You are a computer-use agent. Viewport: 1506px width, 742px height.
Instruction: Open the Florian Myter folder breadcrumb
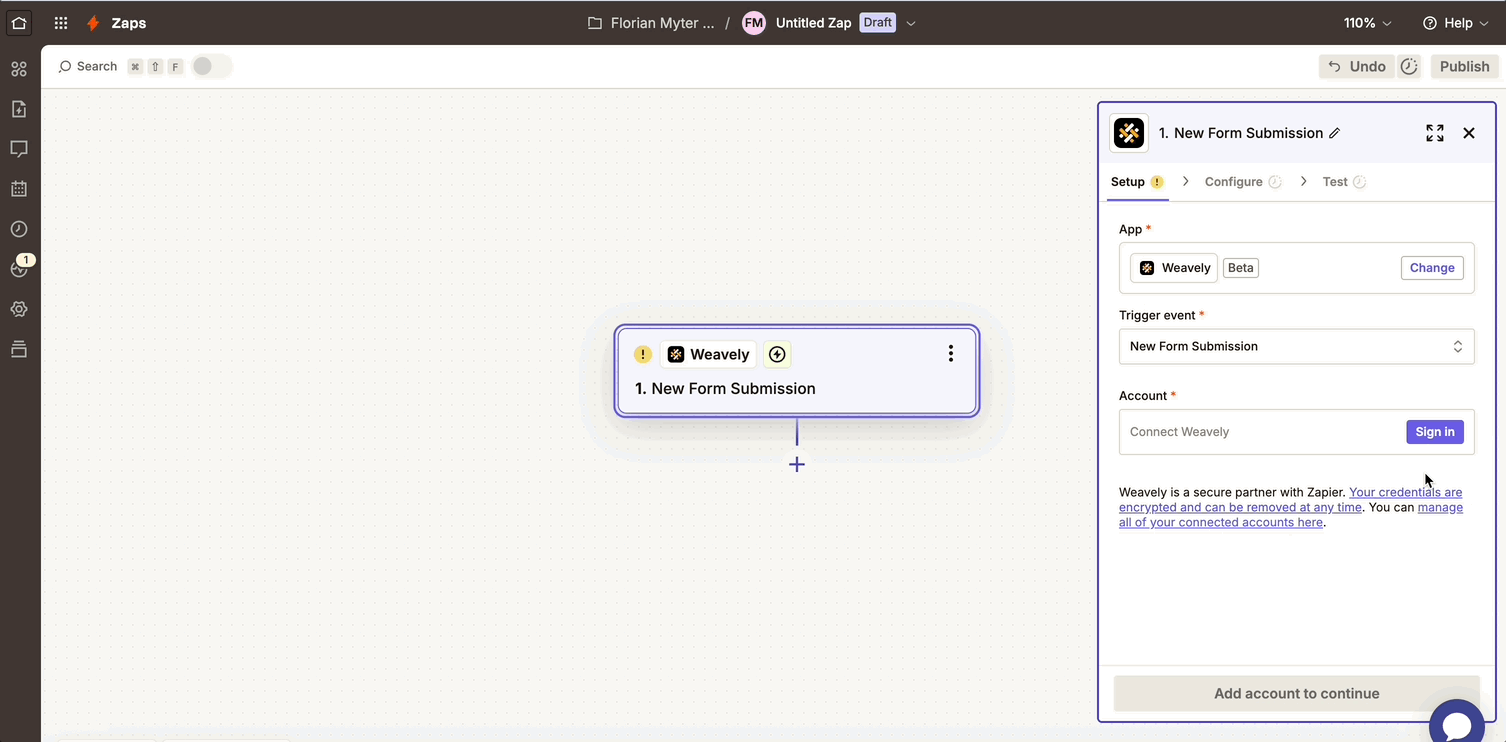tap(662, 23)
